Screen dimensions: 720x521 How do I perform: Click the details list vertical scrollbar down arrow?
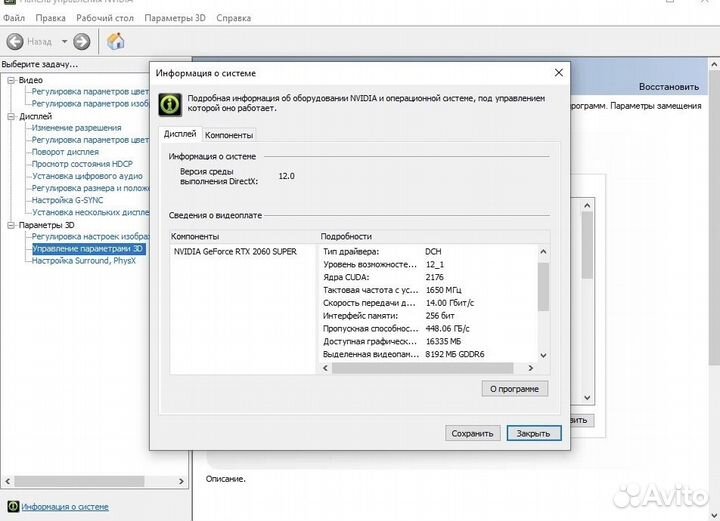click(x=543, y=355)
